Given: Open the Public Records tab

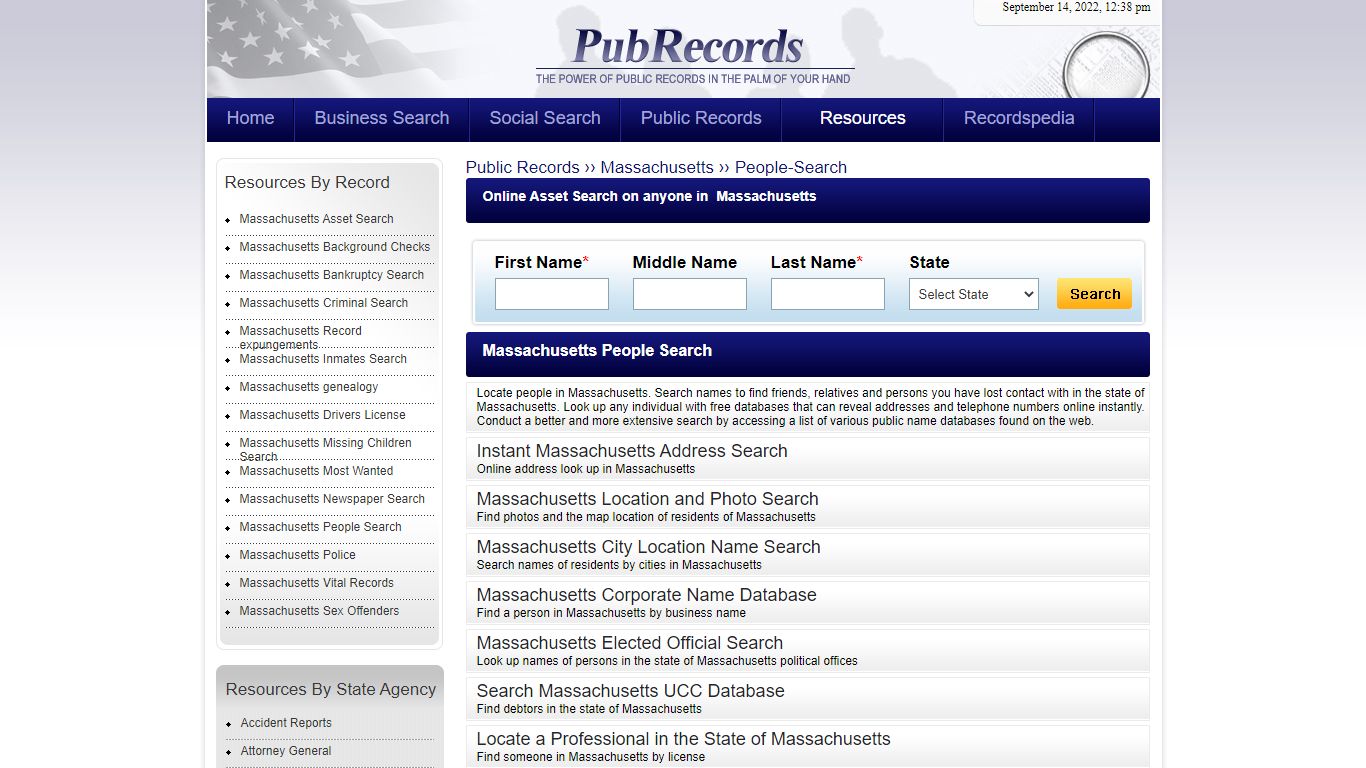Looking at the screenshot, I should coord(701,118).
